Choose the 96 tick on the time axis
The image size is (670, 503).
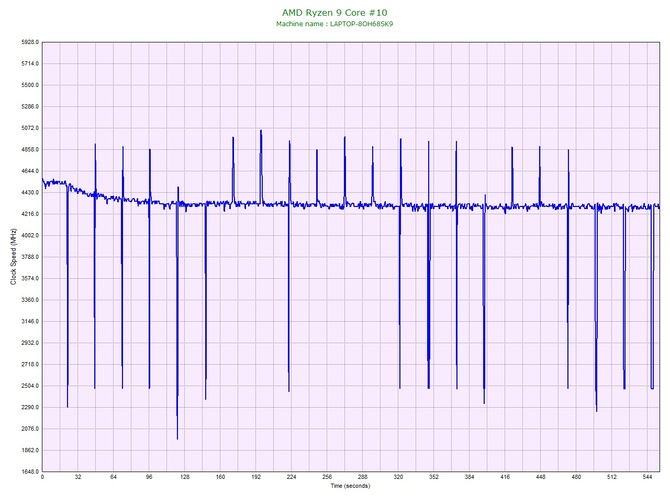pyautogui.click(x=149, y=478)
